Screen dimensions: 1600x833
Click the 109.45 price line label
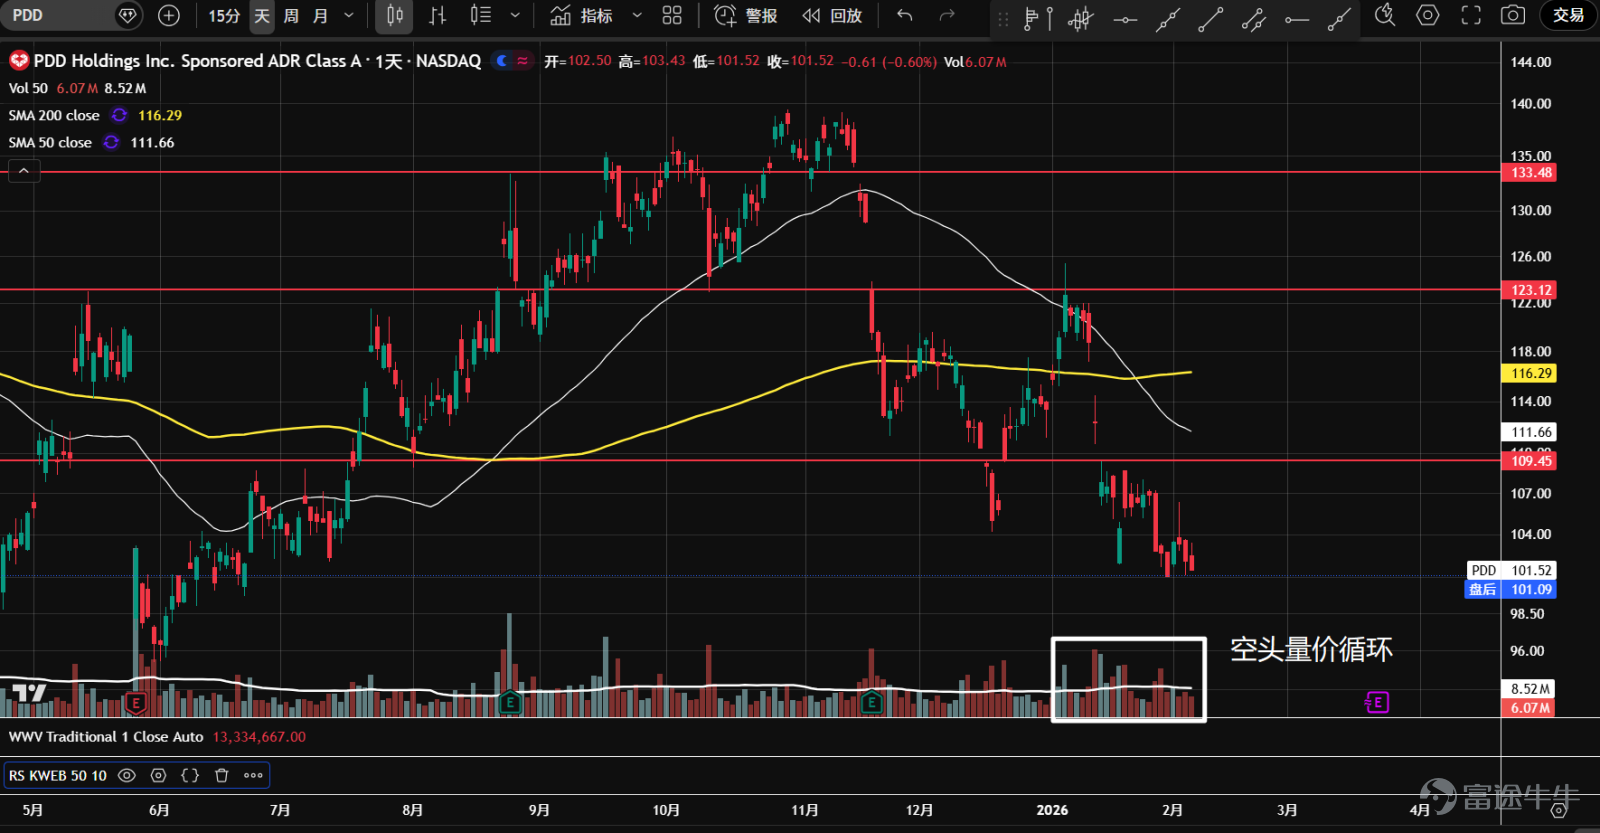1530,460
